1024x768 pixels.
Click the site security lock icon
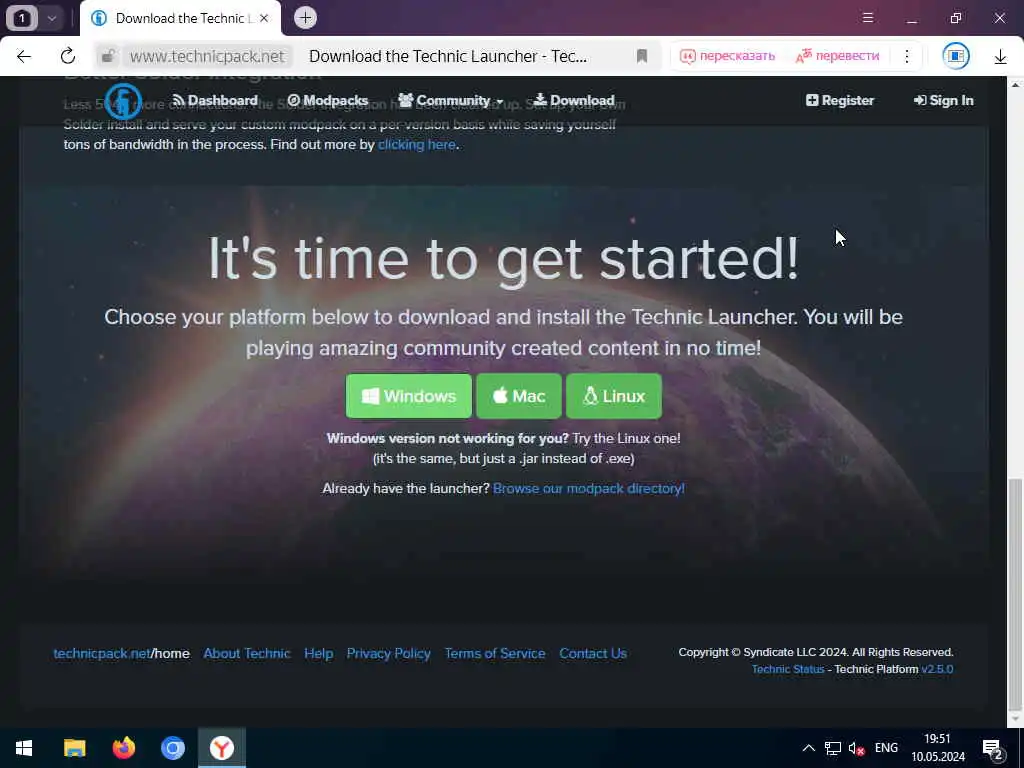tap(108, 56)
